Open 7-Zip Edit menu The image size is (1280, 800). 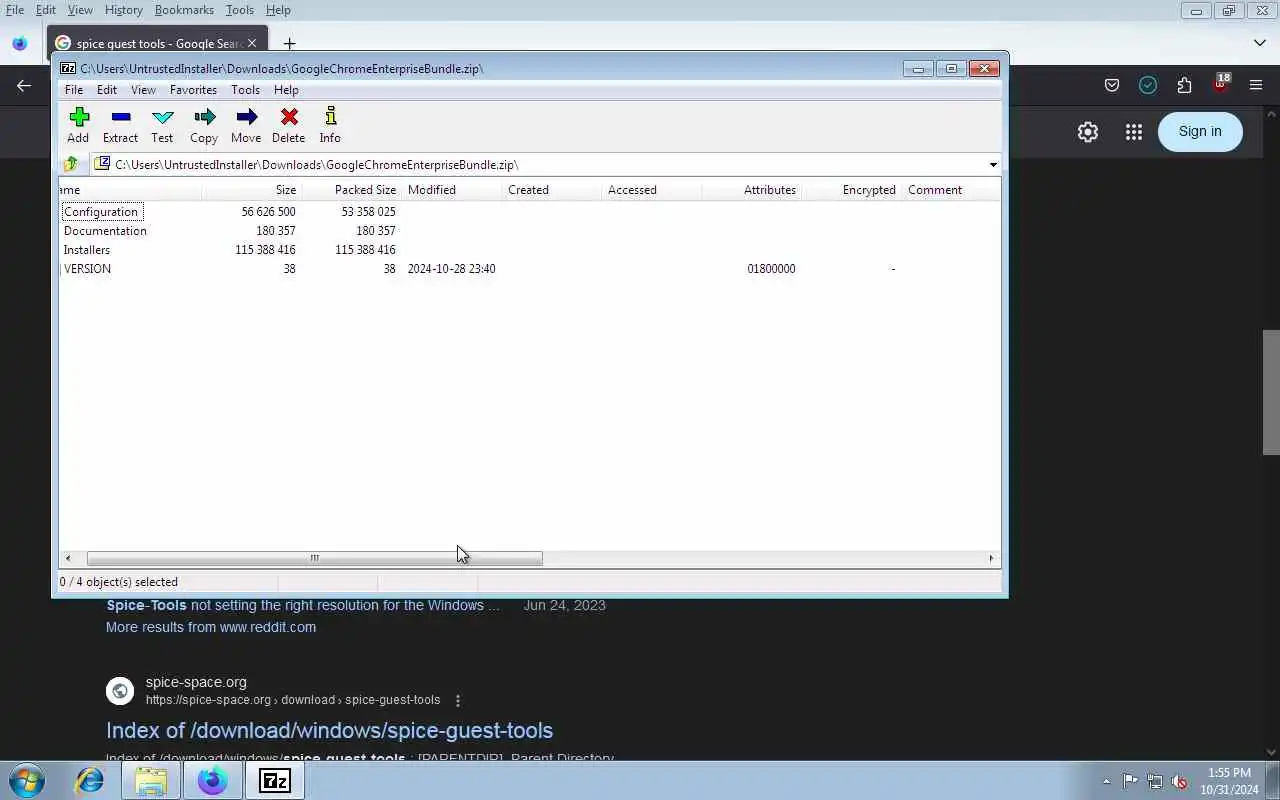point(107,90)
